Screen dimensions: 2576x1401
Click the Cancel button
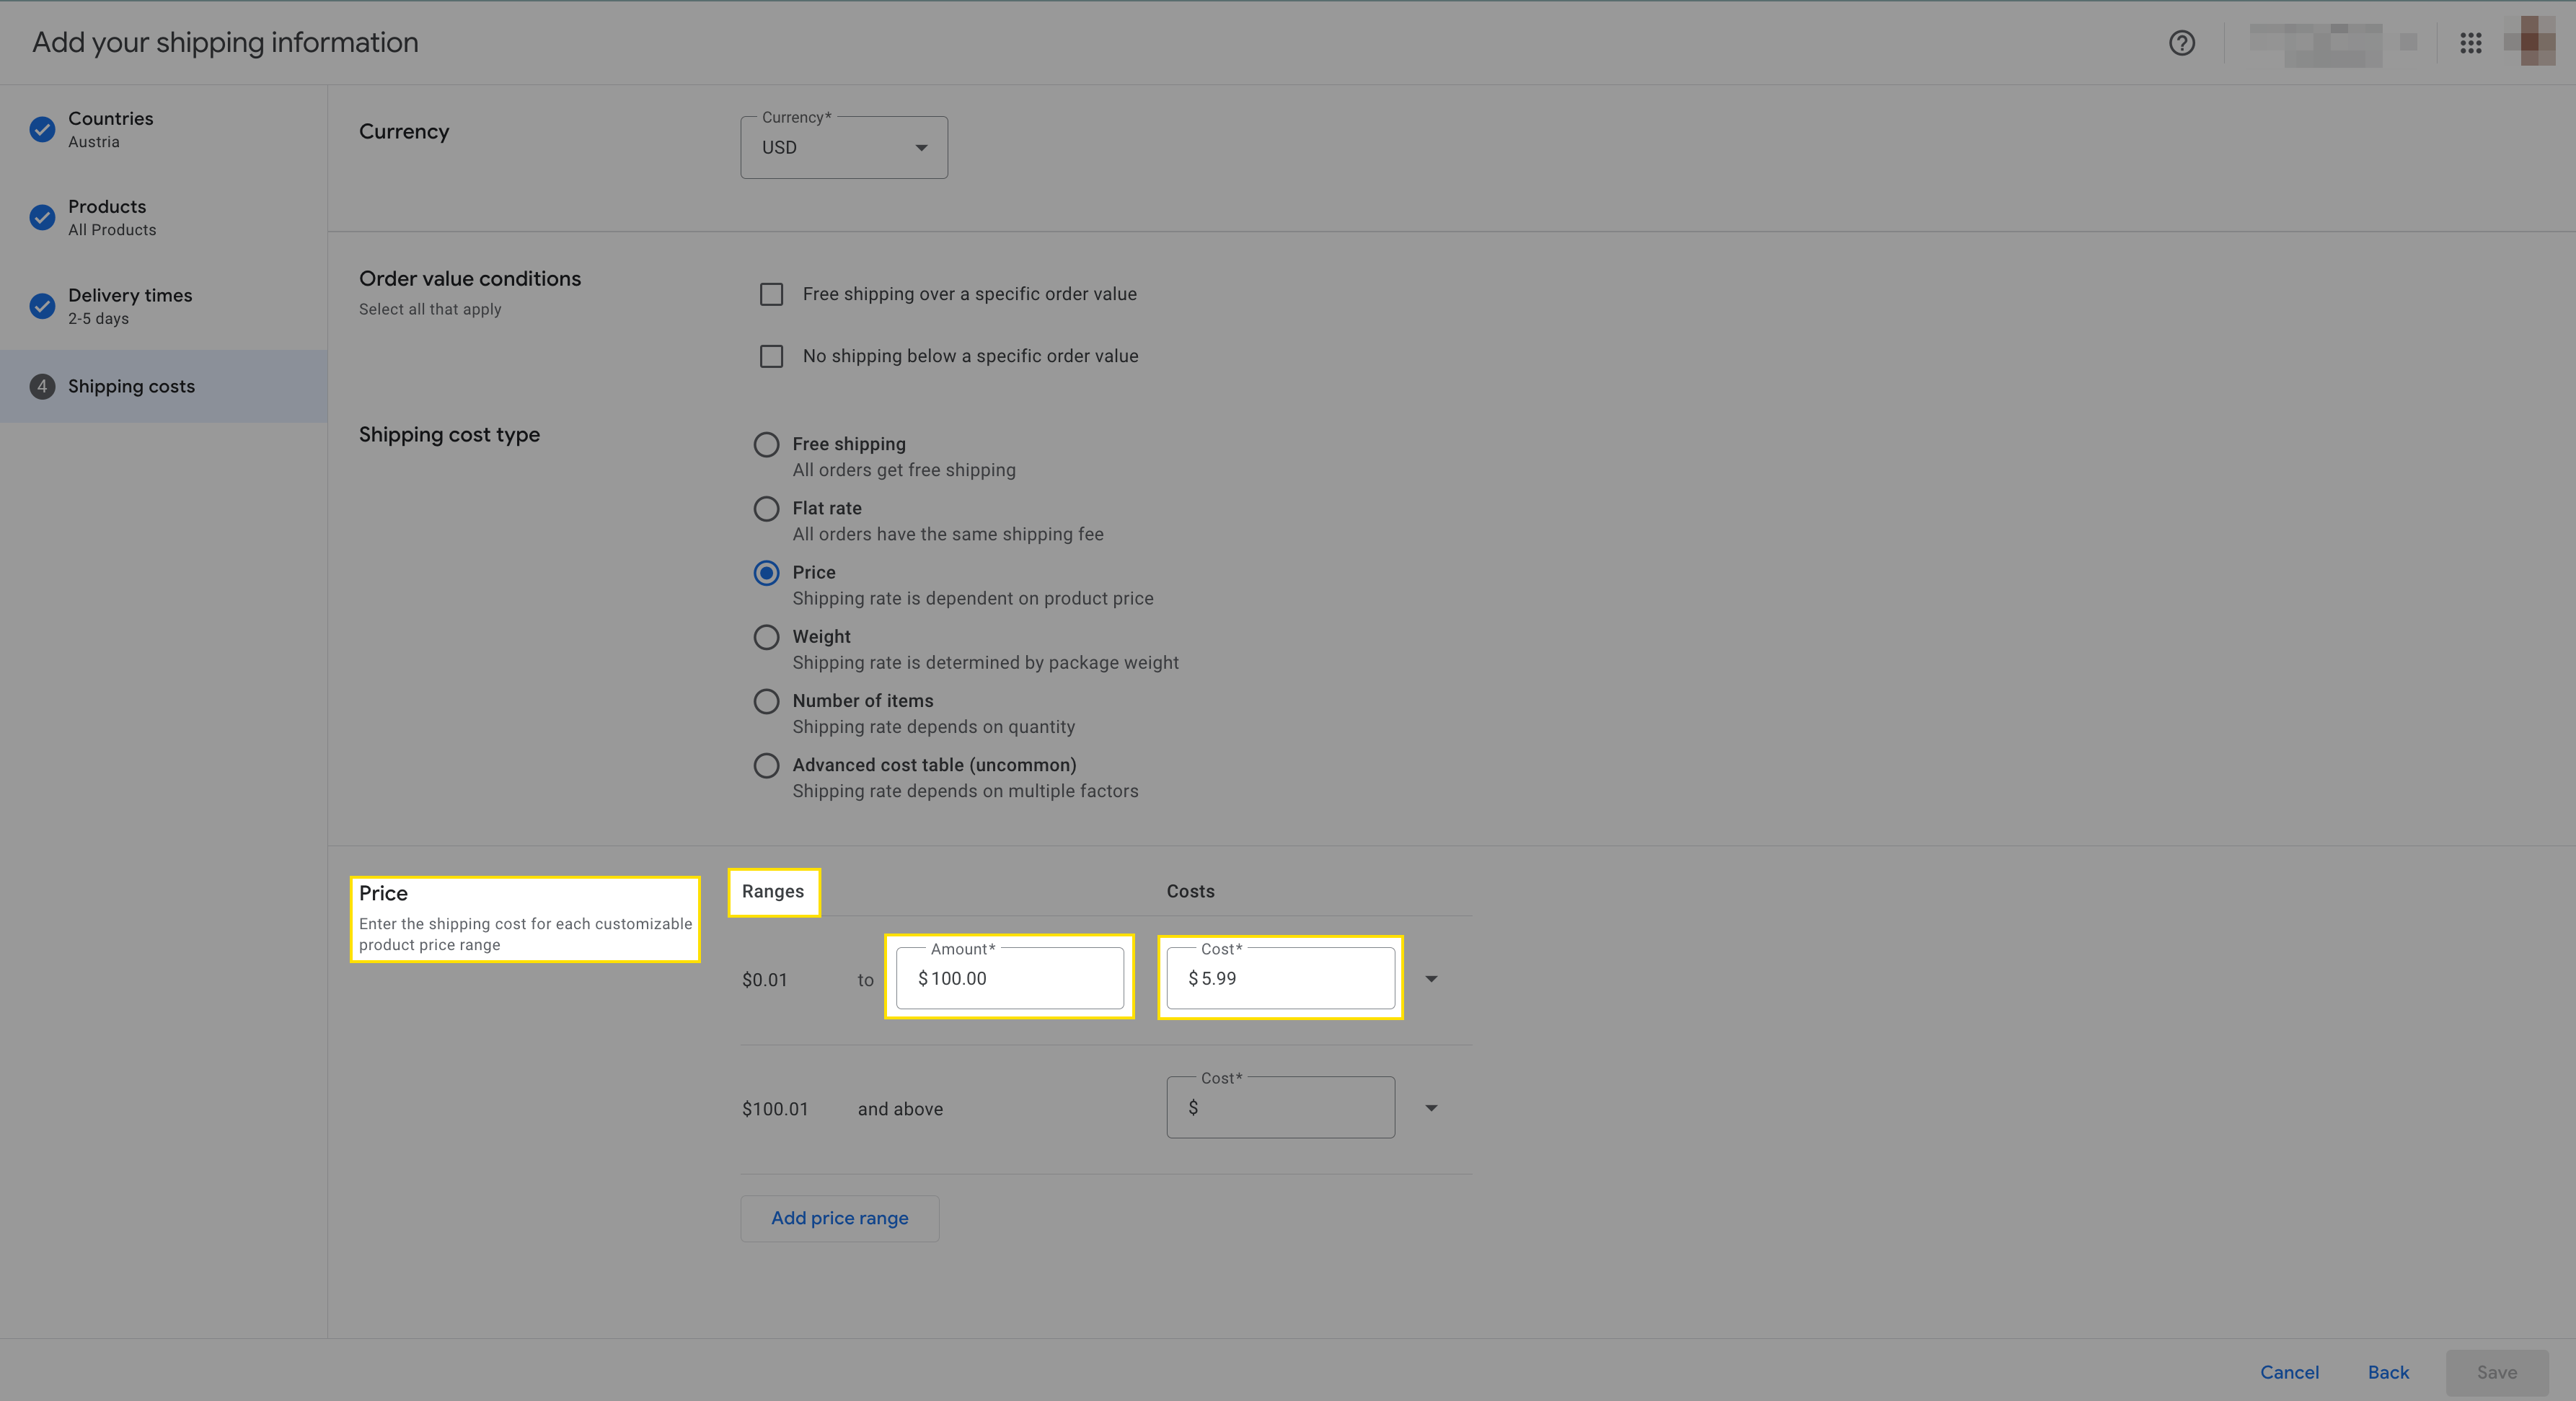2289,1372
